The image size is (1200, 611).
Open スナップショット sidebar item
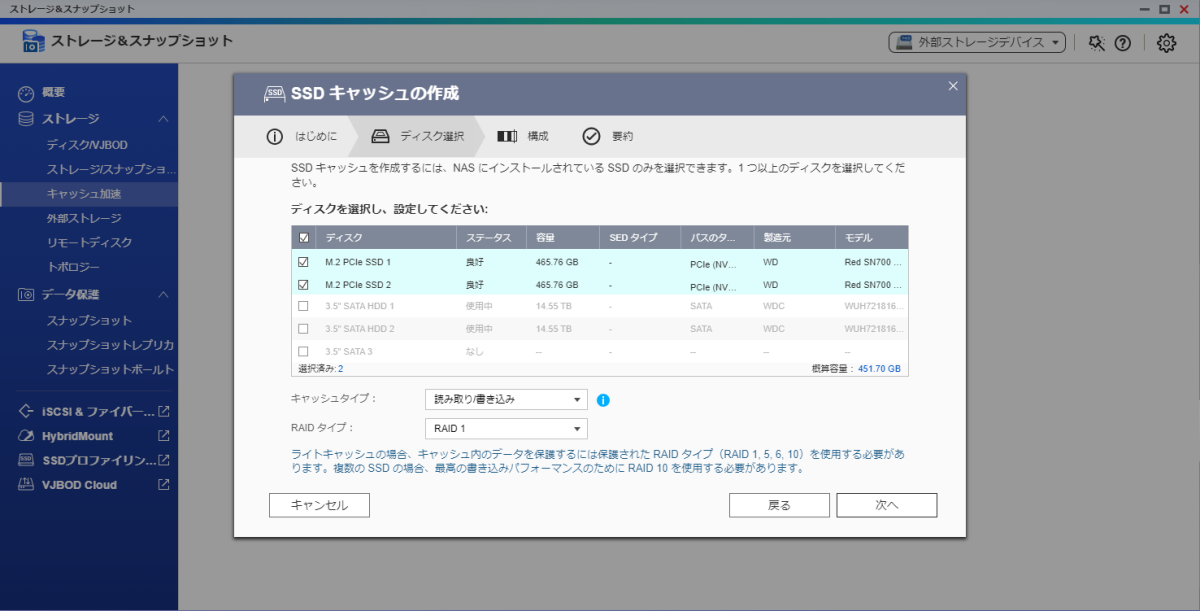pyautogui.click(x=89, y=321)
